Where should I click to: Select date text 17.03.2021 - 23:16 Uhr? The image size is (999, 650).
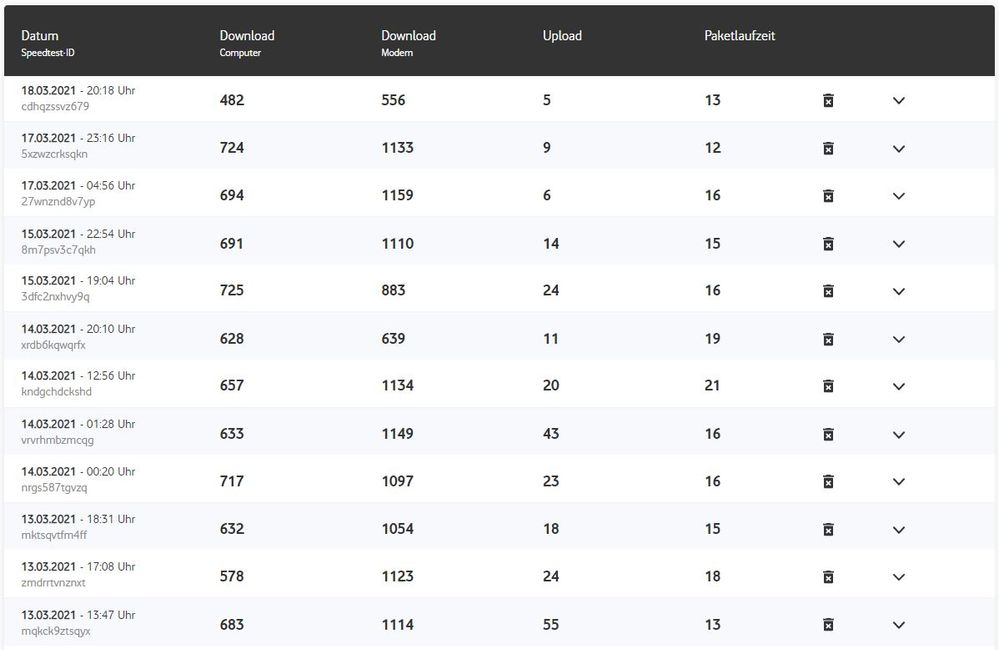pos(78,138)
